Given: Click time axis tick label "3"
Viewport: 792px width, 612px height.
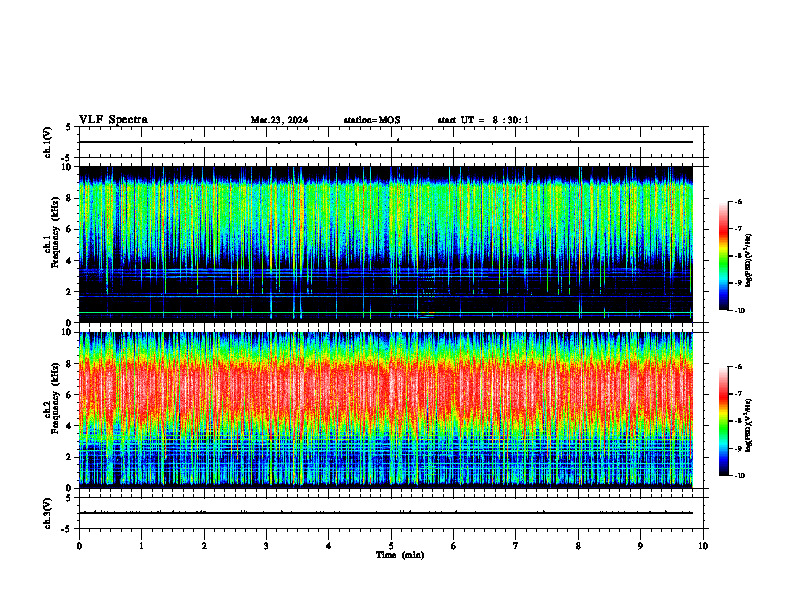Looking at the screenshot, I should (266, 546).
